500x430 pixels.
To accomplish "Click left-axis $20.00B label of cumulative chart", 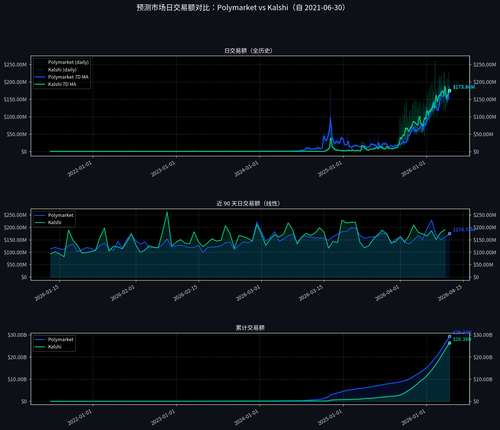I will tap(17, 357).
